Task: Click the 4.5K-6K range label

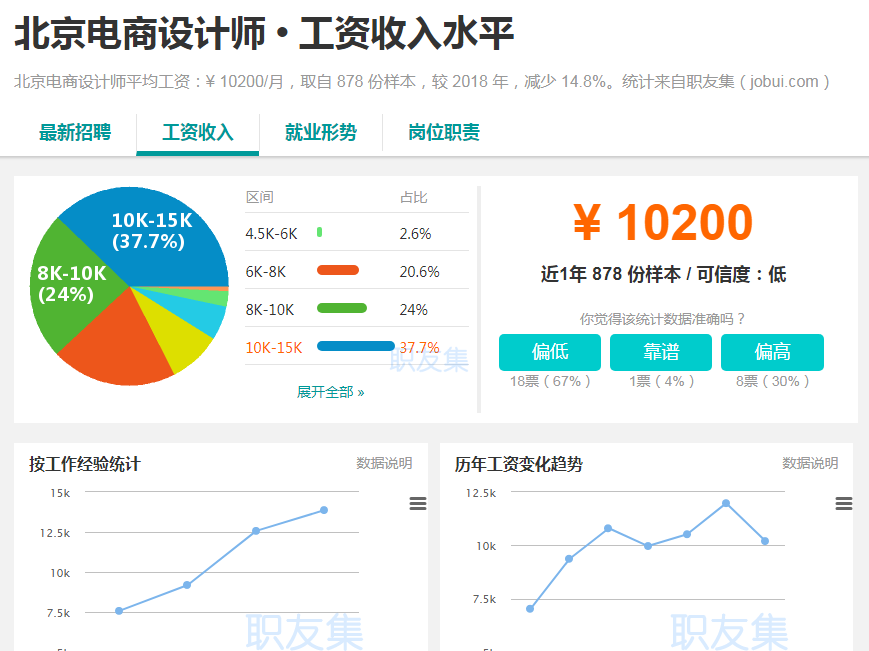Action: coord(272,234)
